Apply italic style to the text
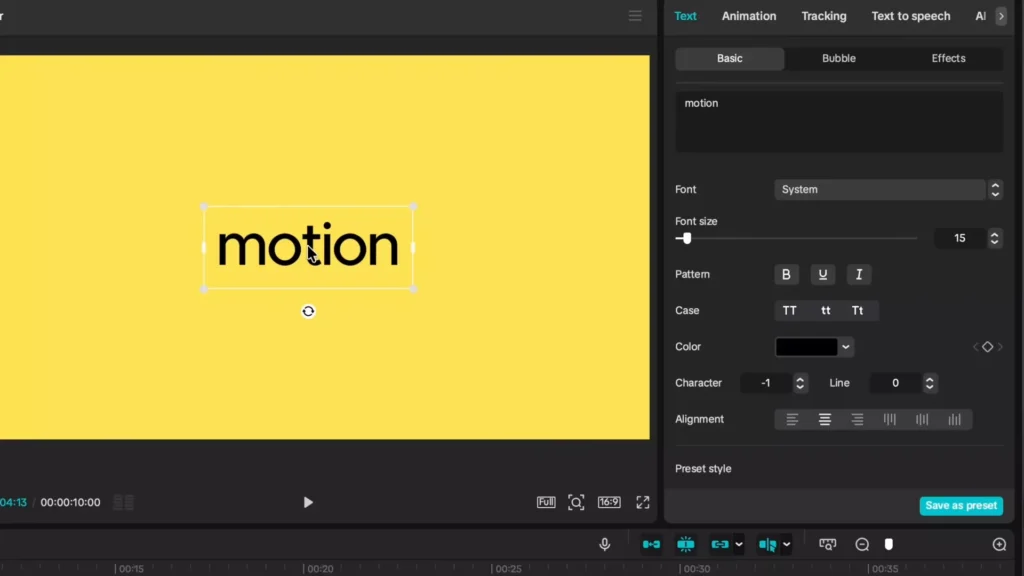 pos(859,274)
